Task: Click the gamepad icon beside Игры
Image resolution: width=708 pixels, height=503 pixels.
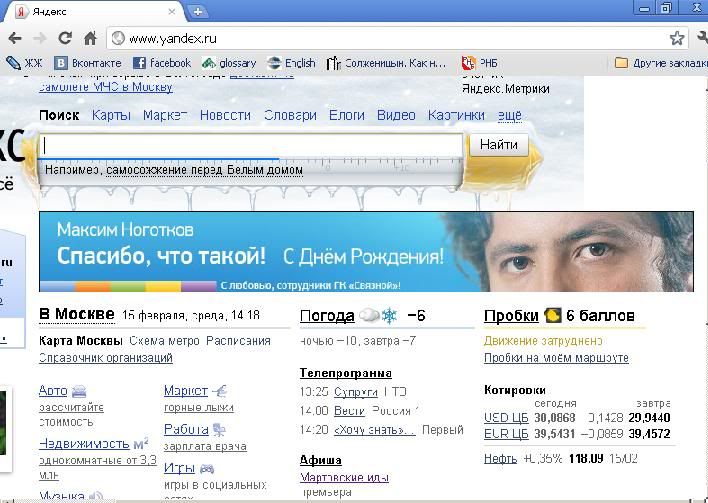Action: point(207,469)
